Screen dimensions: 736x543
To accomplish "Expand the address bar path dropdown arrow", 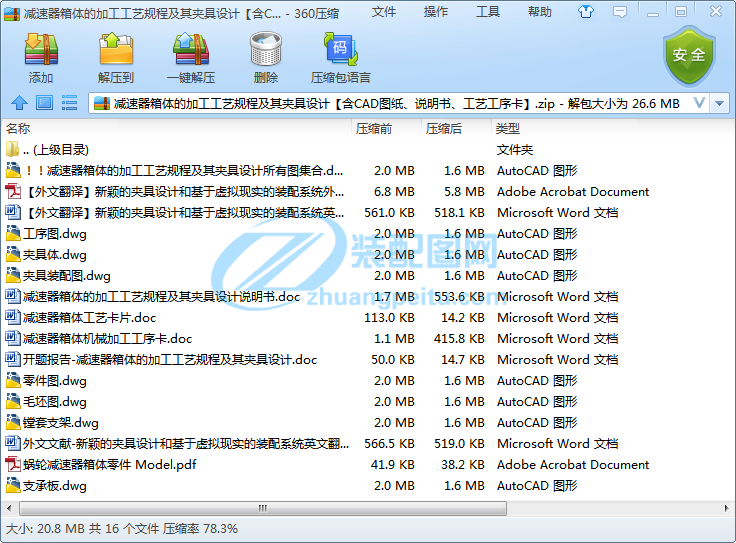I will (x=719, y=103).
